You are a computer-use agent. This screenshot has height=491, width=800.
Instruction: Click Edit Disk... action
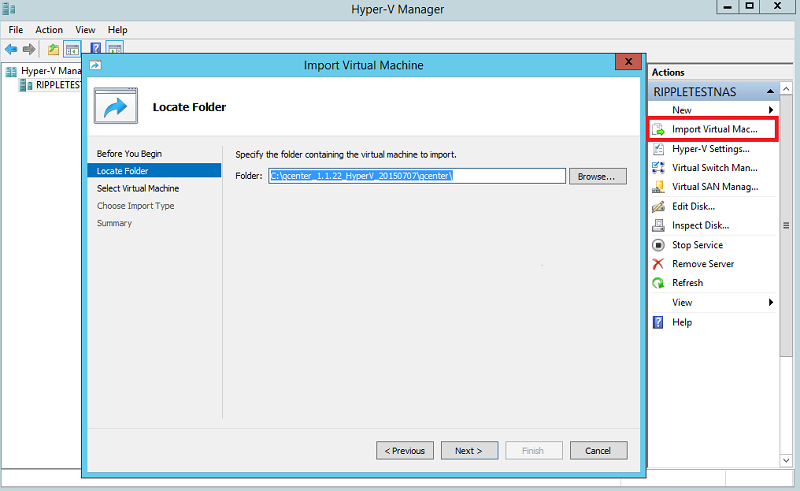pos(693,206)
